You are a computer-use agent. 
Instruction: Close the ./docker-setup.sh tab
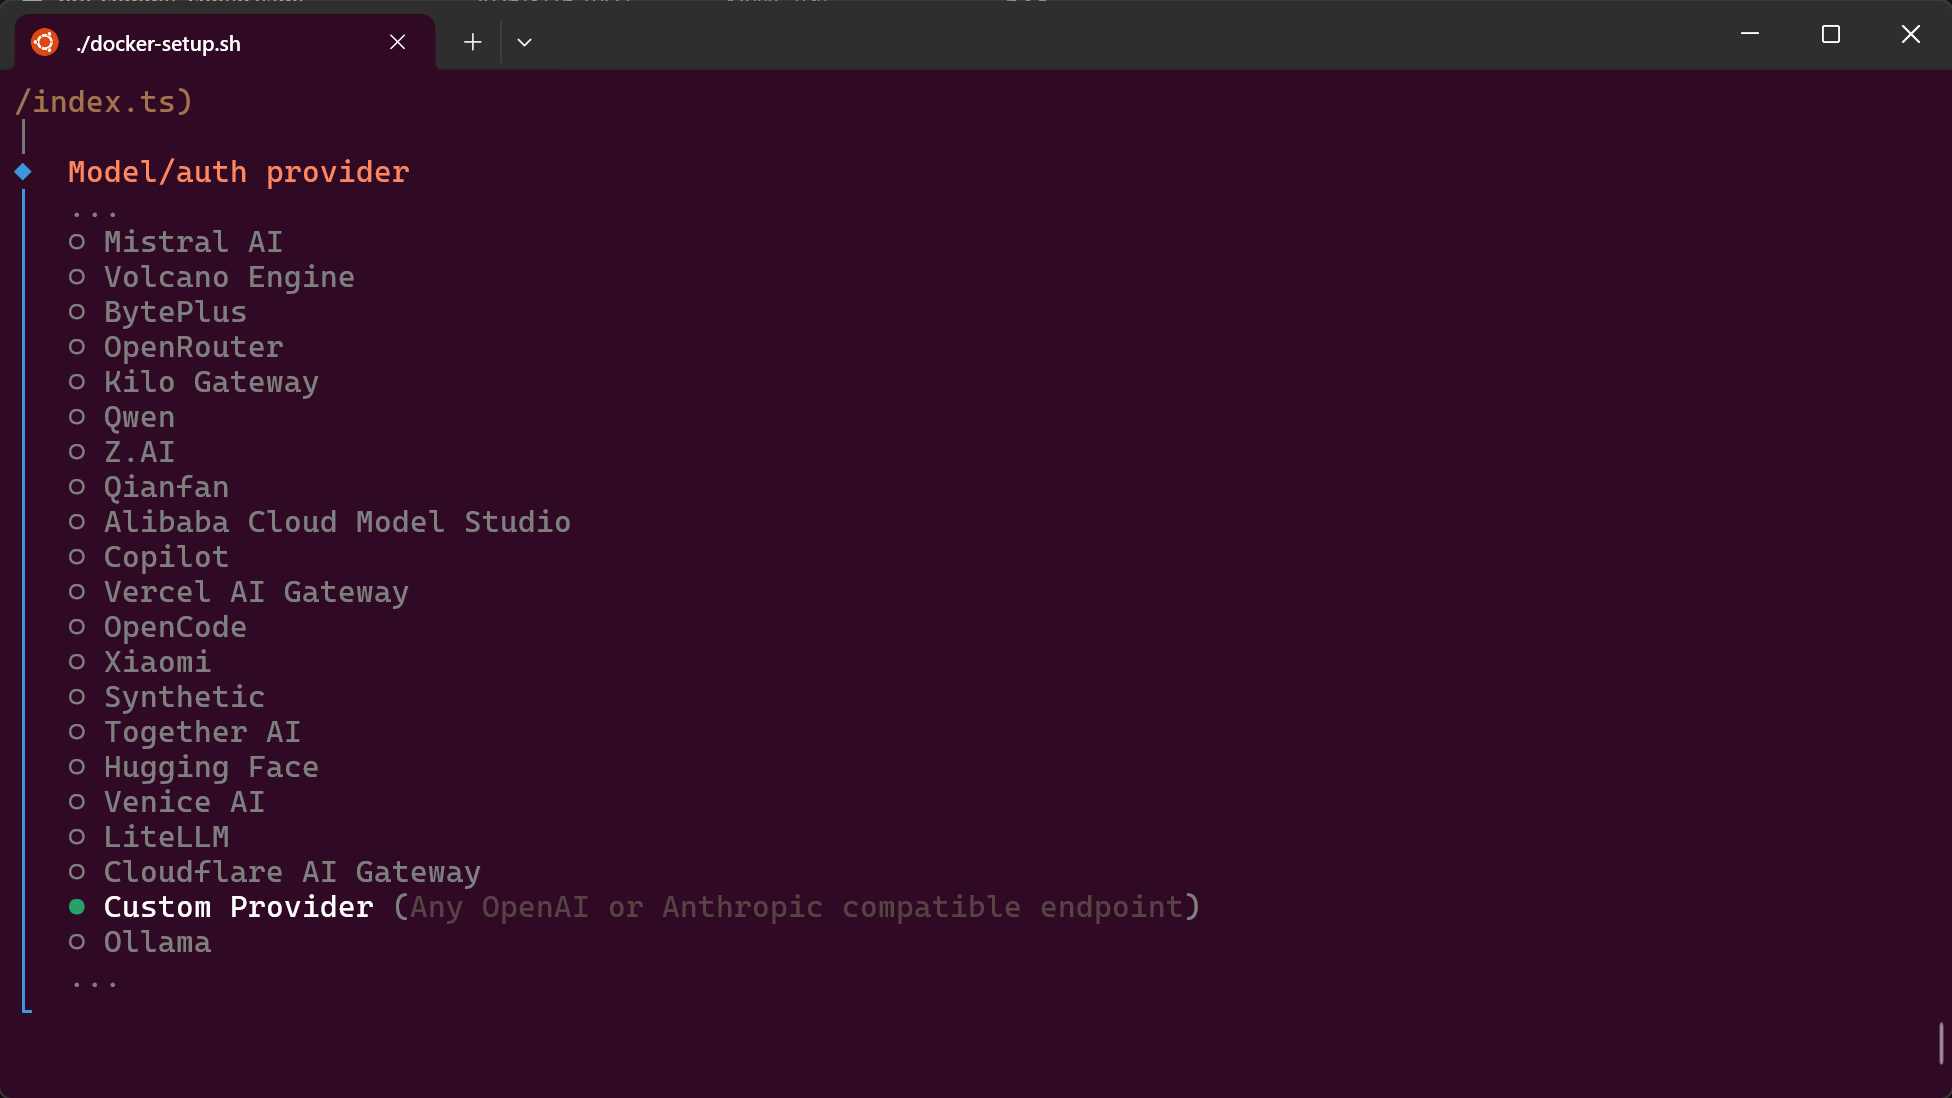397,42
